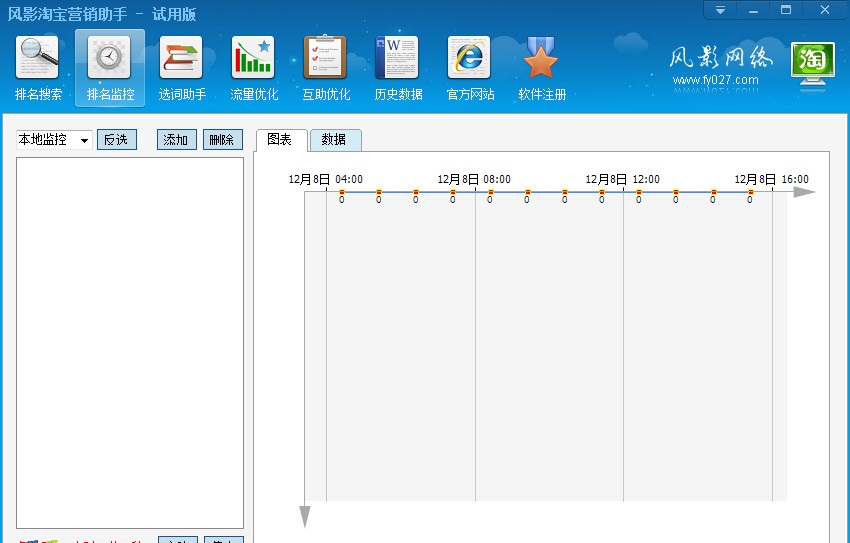Switch to the 数据 data tab
The height and width of the screenshot is (543, 850).
[x=334, y=140]
